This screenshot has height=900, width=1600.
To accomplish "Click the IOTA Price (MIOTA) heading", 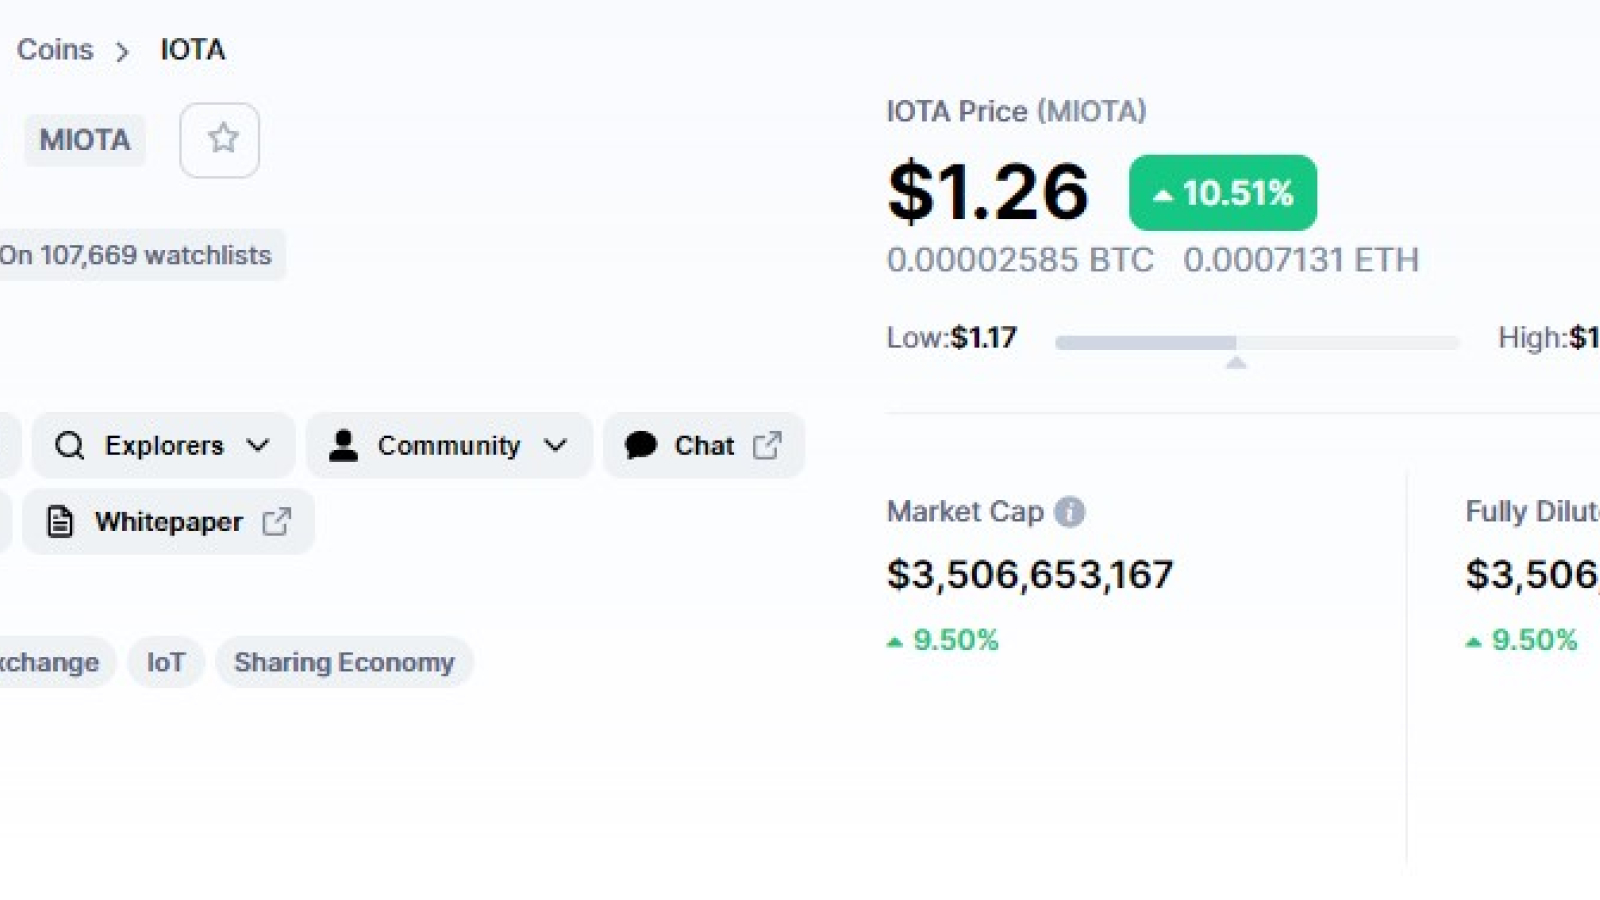I will [1016, 111].
